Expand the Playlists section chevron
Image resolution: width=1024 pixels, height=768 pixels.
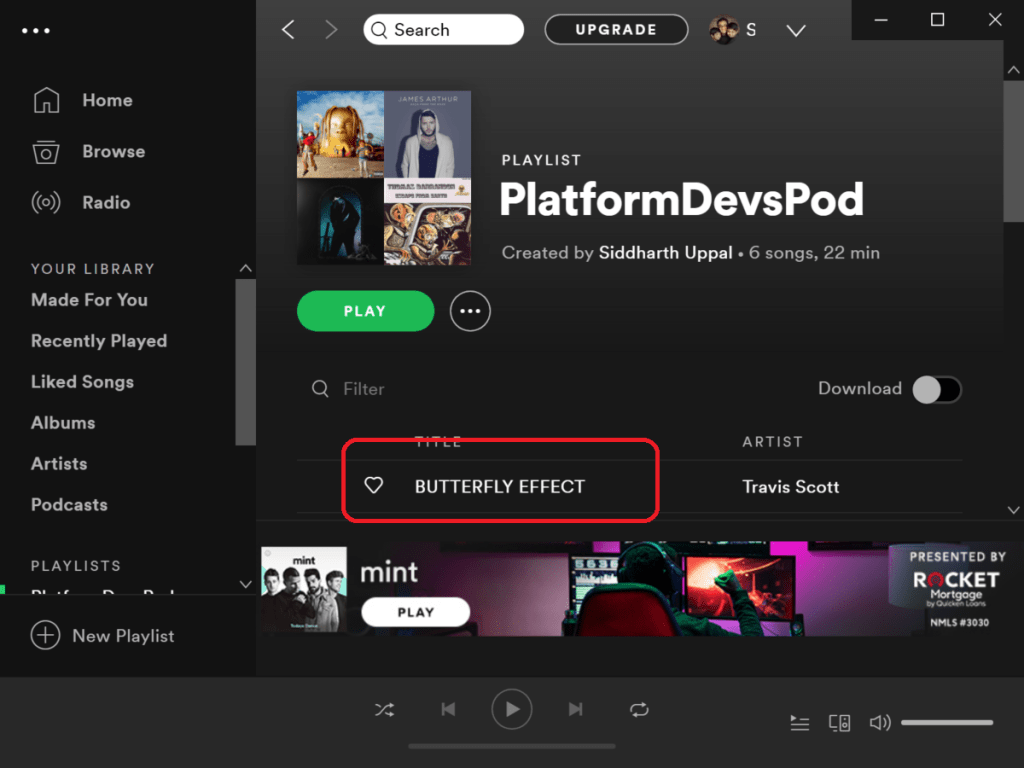tap(245, 584)
